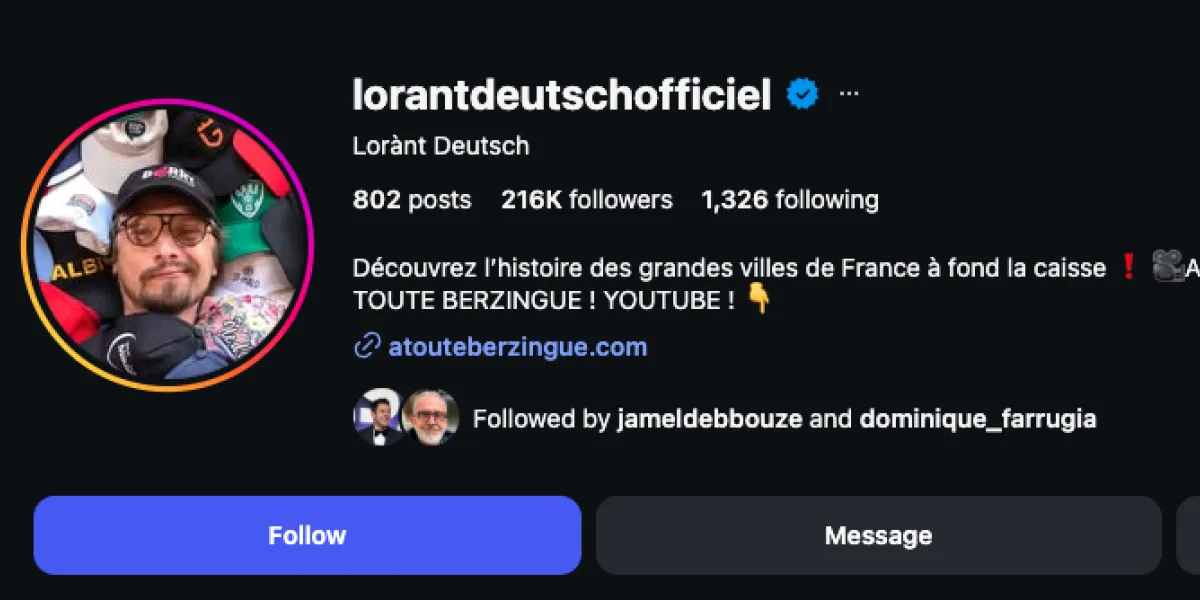Click the red exclamation mark emoji in the bio
Screen dimensions: 1200x600
click(x=1128, y=268)
